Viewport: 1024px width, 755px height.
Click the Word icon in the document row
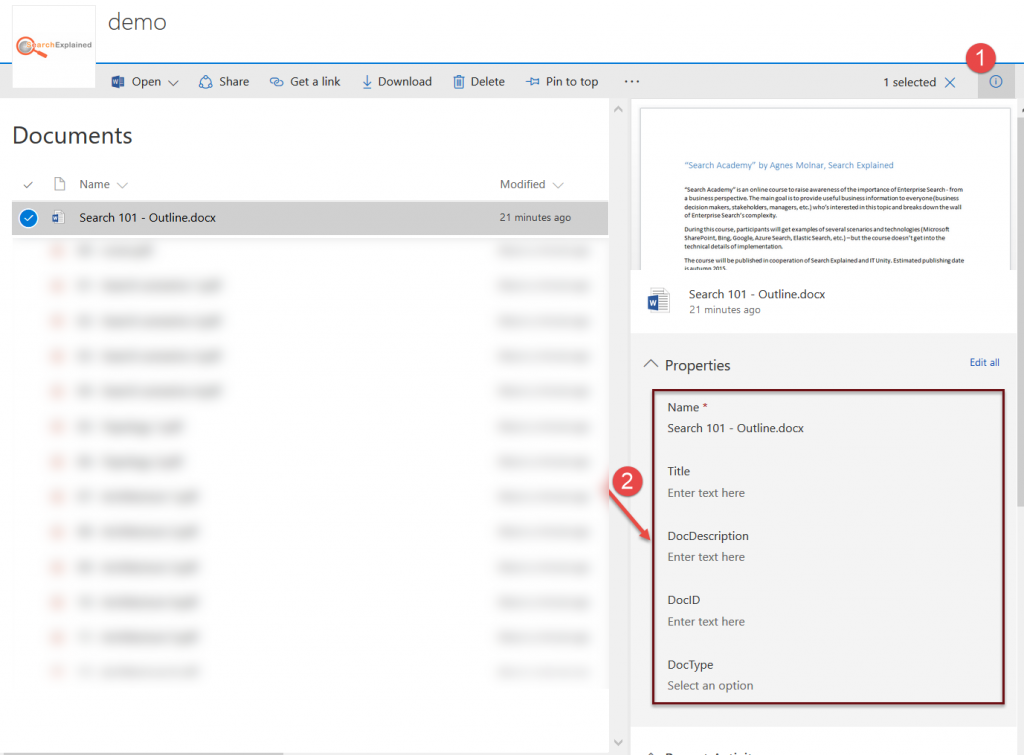coord(58,217)
